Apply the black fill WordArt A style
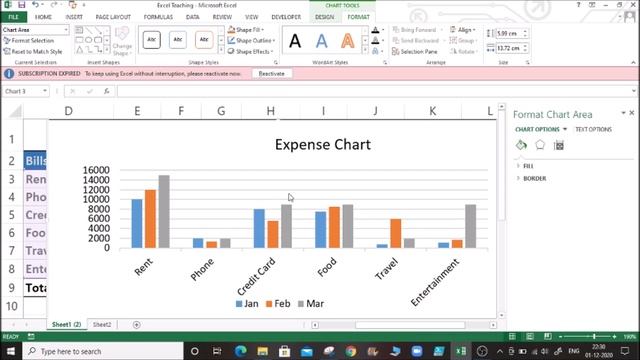This screenshot has height=360, width=640. pyautogui.click(x=295, y=41)
